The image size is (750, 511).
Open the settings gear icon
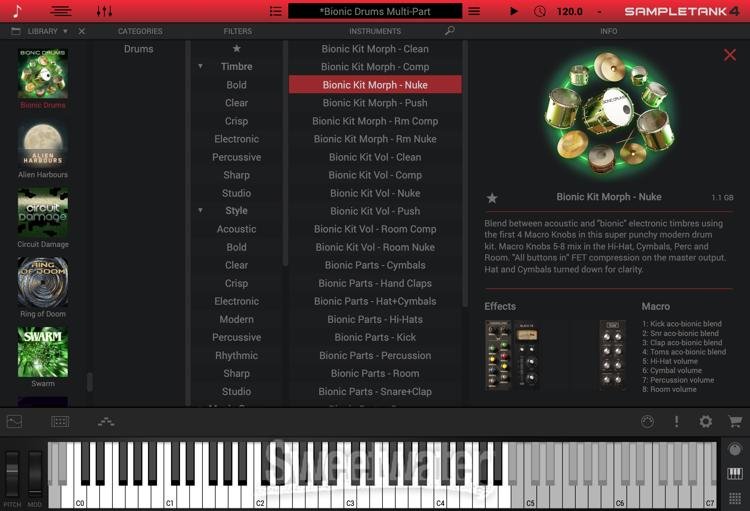tap(706, 422)
